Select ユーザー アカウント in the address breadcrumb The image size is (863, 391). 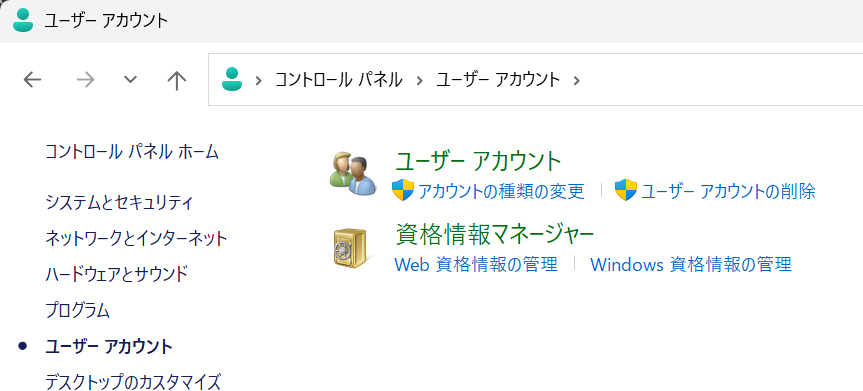[498, 80]
